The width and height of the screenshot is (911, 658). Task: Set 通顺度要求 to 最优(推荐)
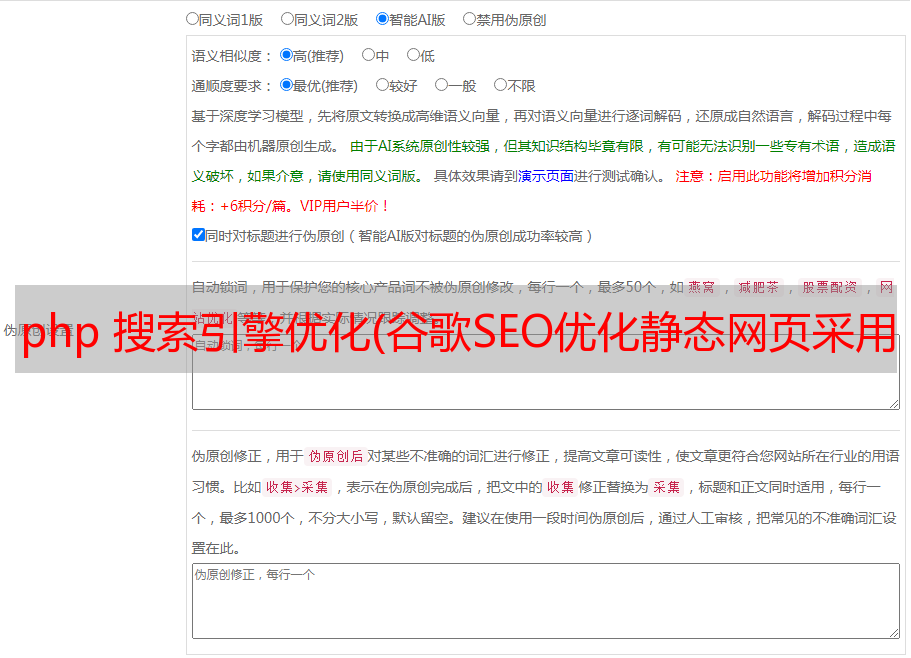286,85
